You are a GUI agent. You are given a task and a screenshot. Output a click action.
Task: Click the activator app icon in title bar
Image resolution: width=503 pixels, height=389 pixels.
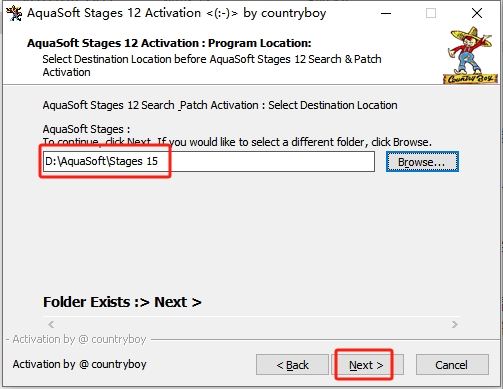14,13
